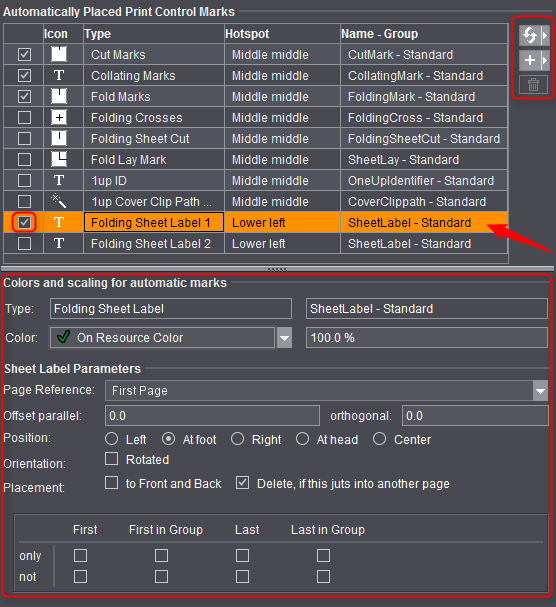Image resolution: width=556 pixels, height=607 pixels.
Task: Click the plus add mark icon
Action: point(530,60)
